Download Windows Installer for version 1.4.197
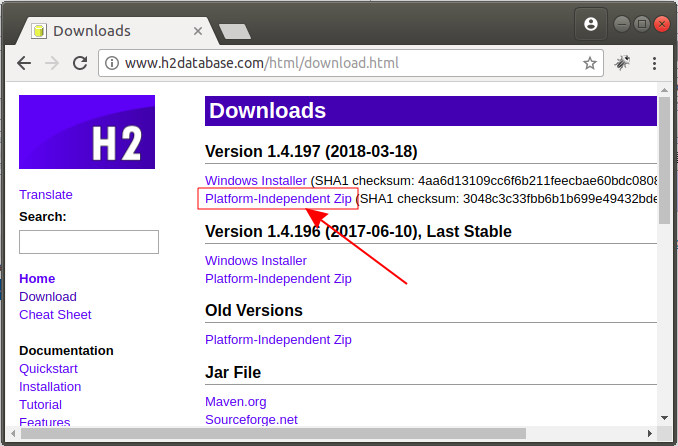This screenshot has width=678, height=446. [x=256, y=180]
